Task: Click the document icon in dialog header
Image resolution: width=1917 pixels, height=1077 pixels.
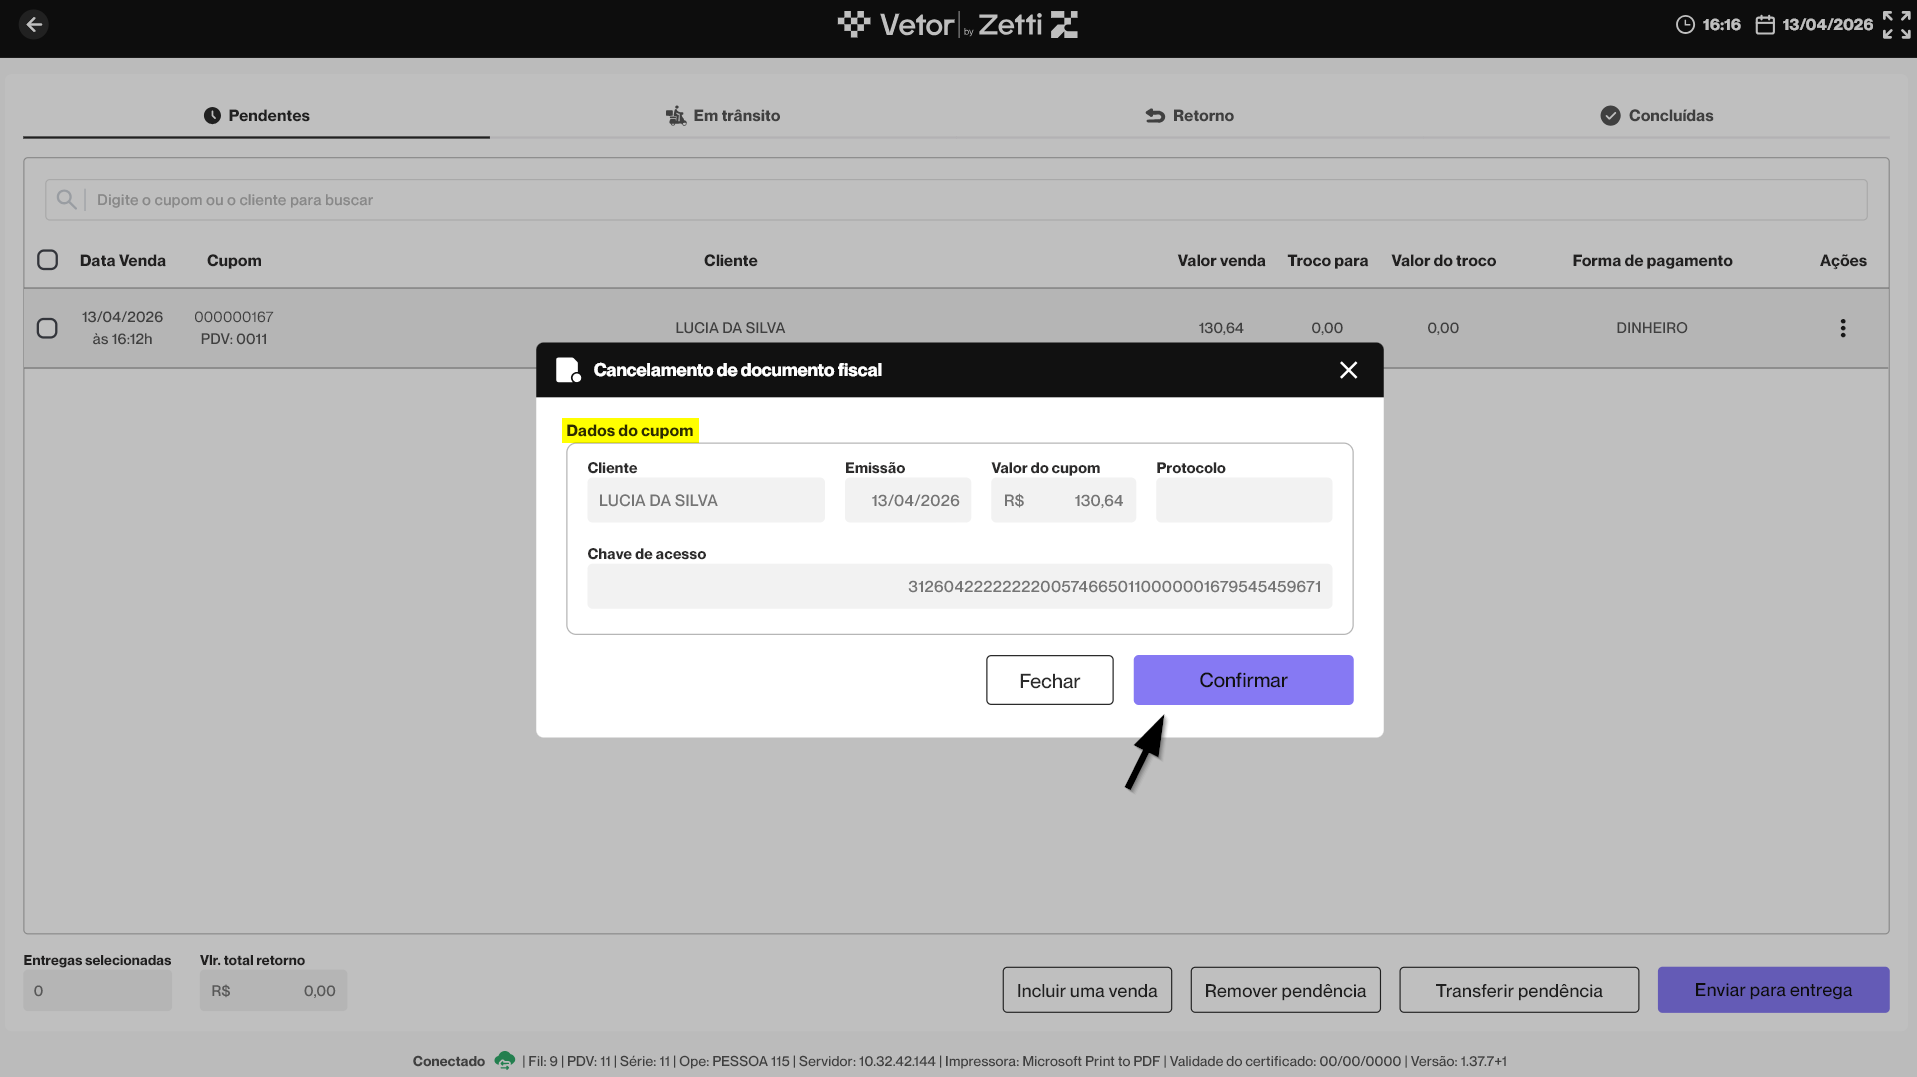Action: point(568,370)
